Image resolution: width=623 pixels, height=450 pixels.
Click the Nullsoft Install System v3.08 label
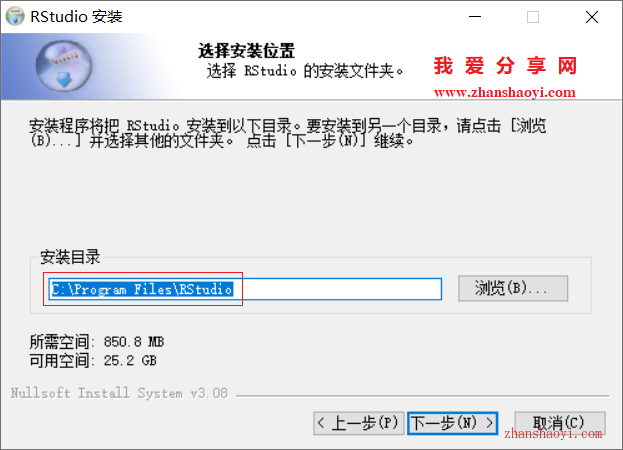tap(119, 393)
